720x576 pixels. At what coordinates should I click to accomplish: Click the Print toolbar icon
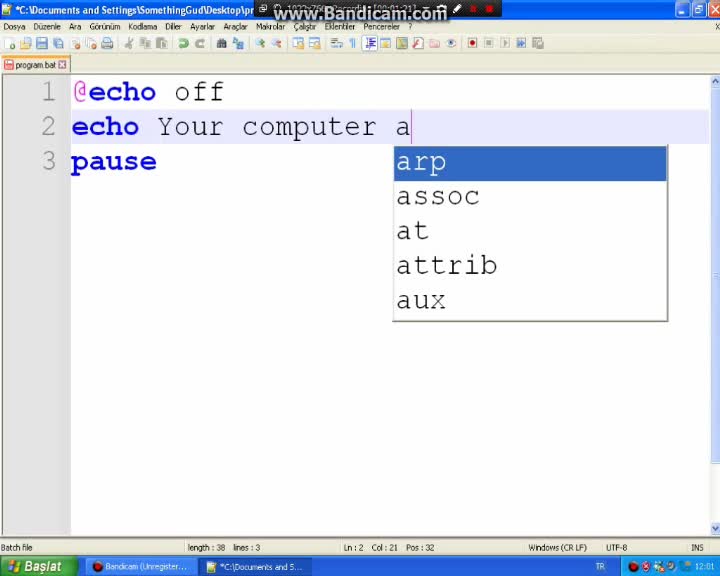click(107, 44)
